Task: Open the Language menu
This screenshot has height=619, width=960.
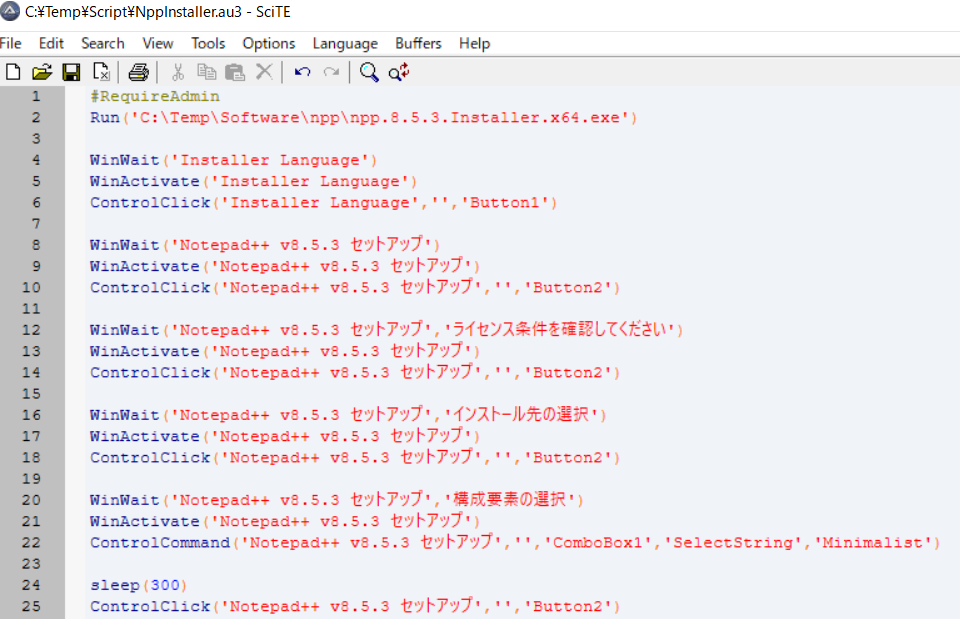Action: [x=345, y=43]
